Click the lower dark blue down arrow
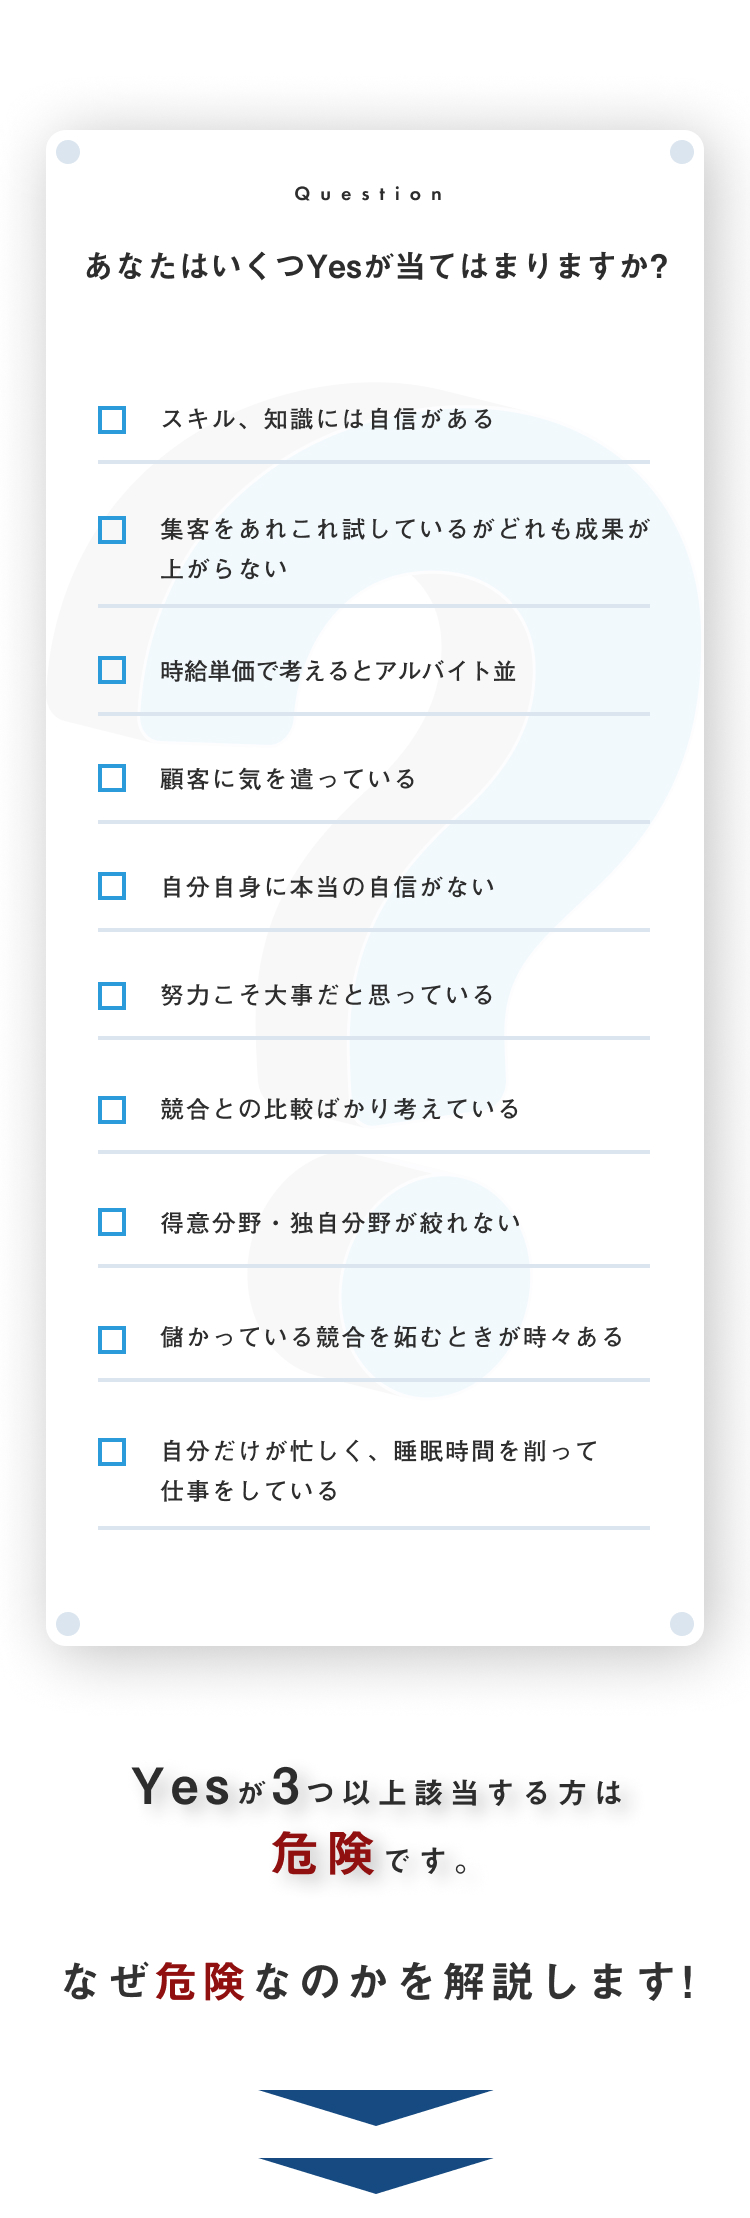Viewport: 750px width, 2218px height. pos(375,2172)
